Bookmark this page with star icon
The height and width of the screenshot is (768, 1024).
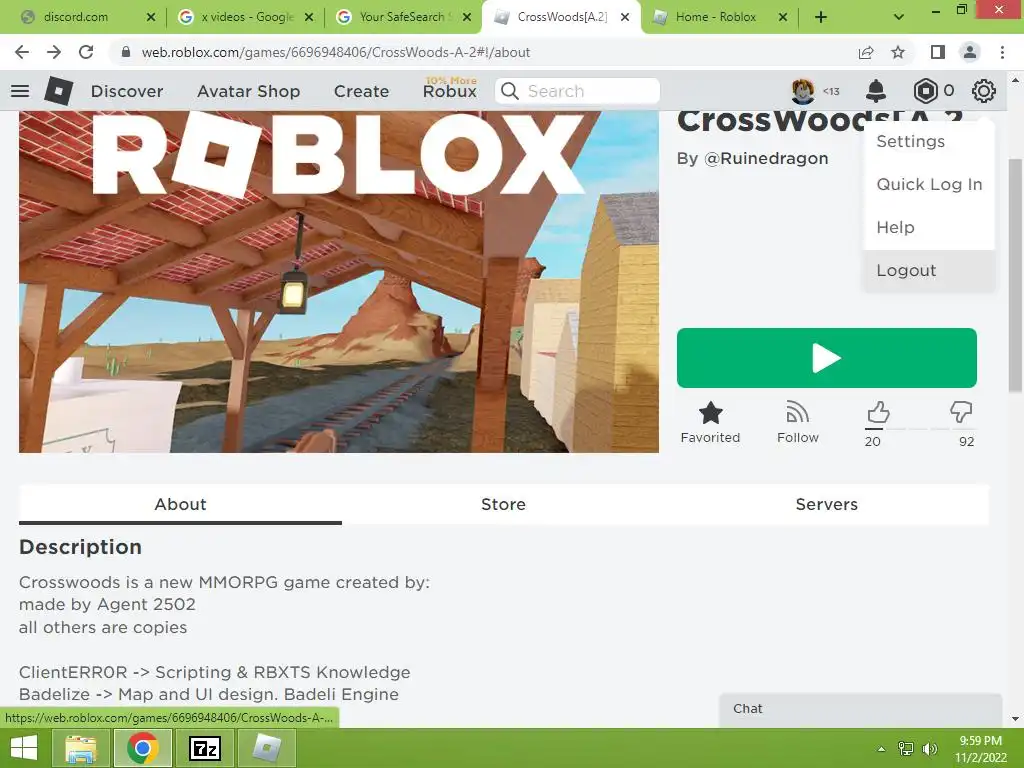click(898, 52)
